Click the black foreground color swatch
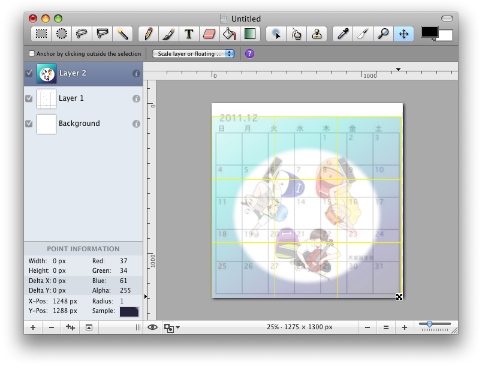 (x=430, y=32)
